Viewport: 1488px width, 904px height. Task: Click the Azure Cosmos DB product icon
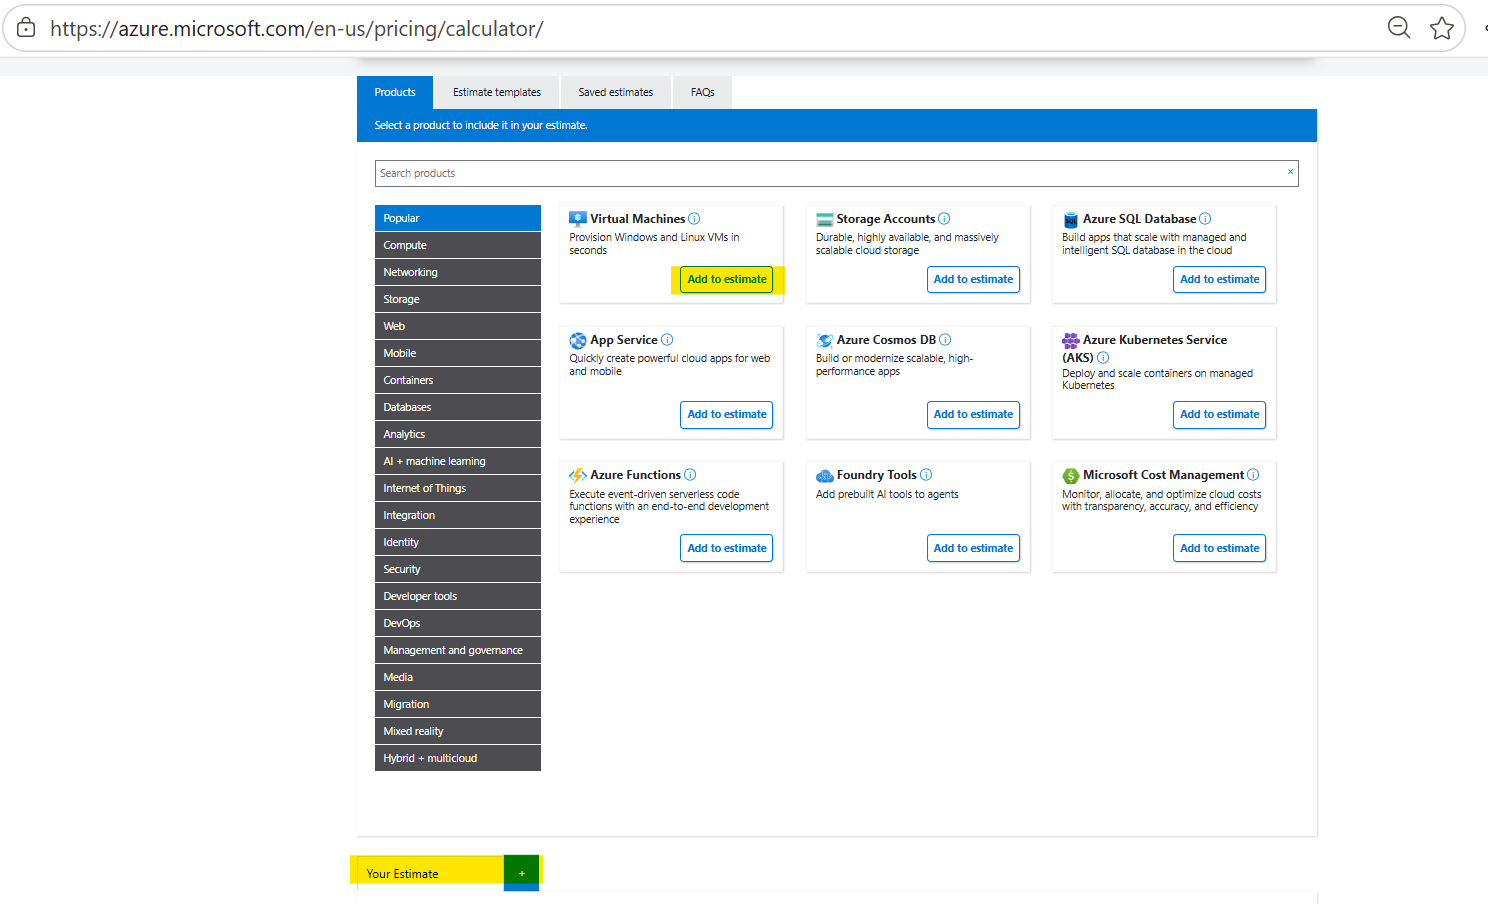pyautogui.click(x=825, y=340)
